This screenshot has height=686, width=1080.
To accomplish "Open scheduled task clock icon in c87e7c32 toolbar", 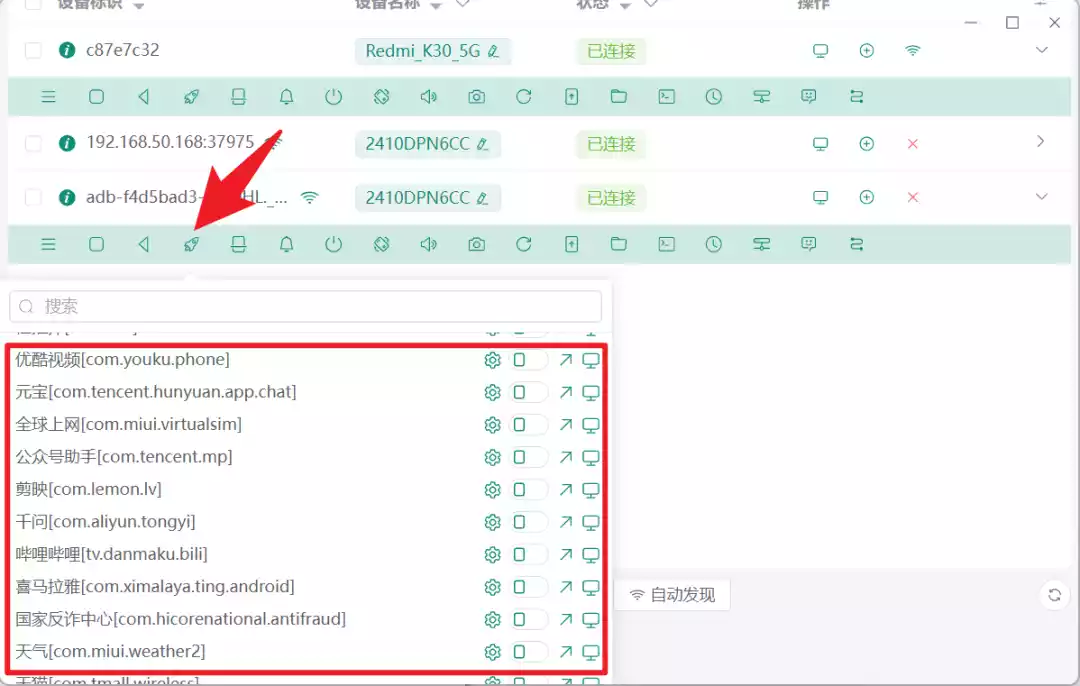I will (714, 96).
